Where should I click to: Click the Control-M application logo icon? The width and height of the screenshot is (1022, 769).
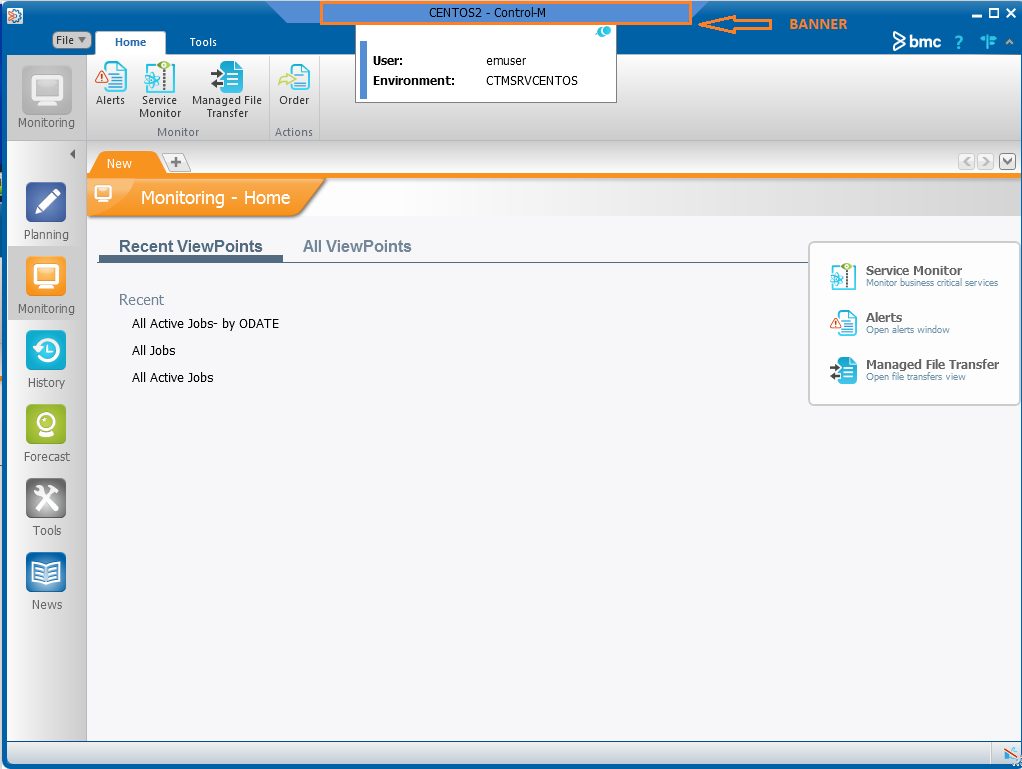click(x=14, y=16)
